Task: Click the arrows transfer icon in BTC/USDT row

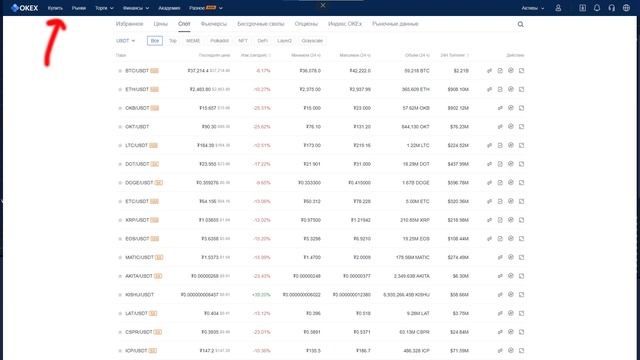Action: coord(489,71)
